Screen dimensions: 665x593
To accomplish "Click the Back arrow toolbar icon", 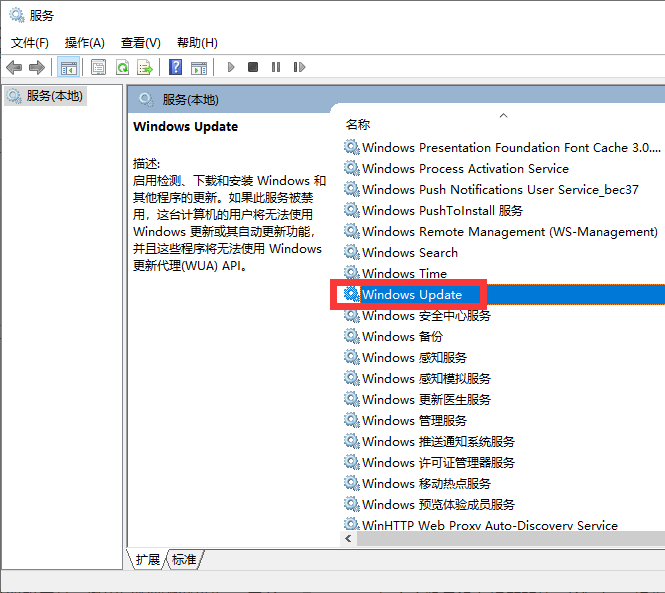I will tap(14, 67).
